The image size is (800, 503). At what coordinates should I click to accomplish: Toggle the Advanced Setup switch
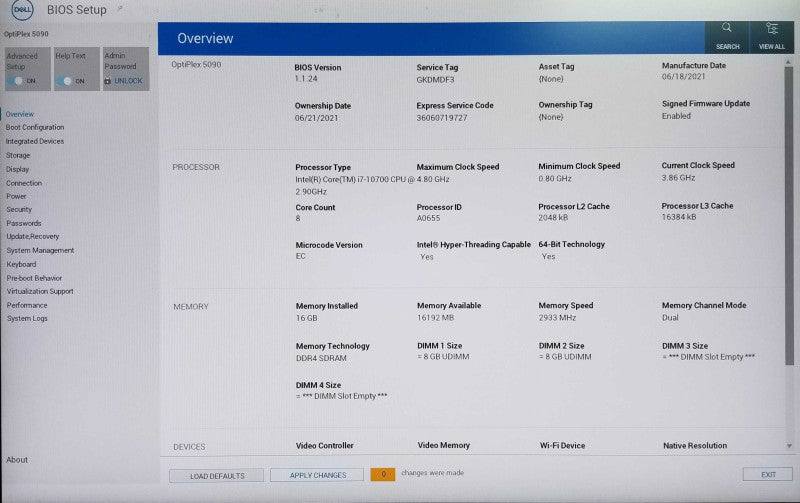tap(15, 81)
